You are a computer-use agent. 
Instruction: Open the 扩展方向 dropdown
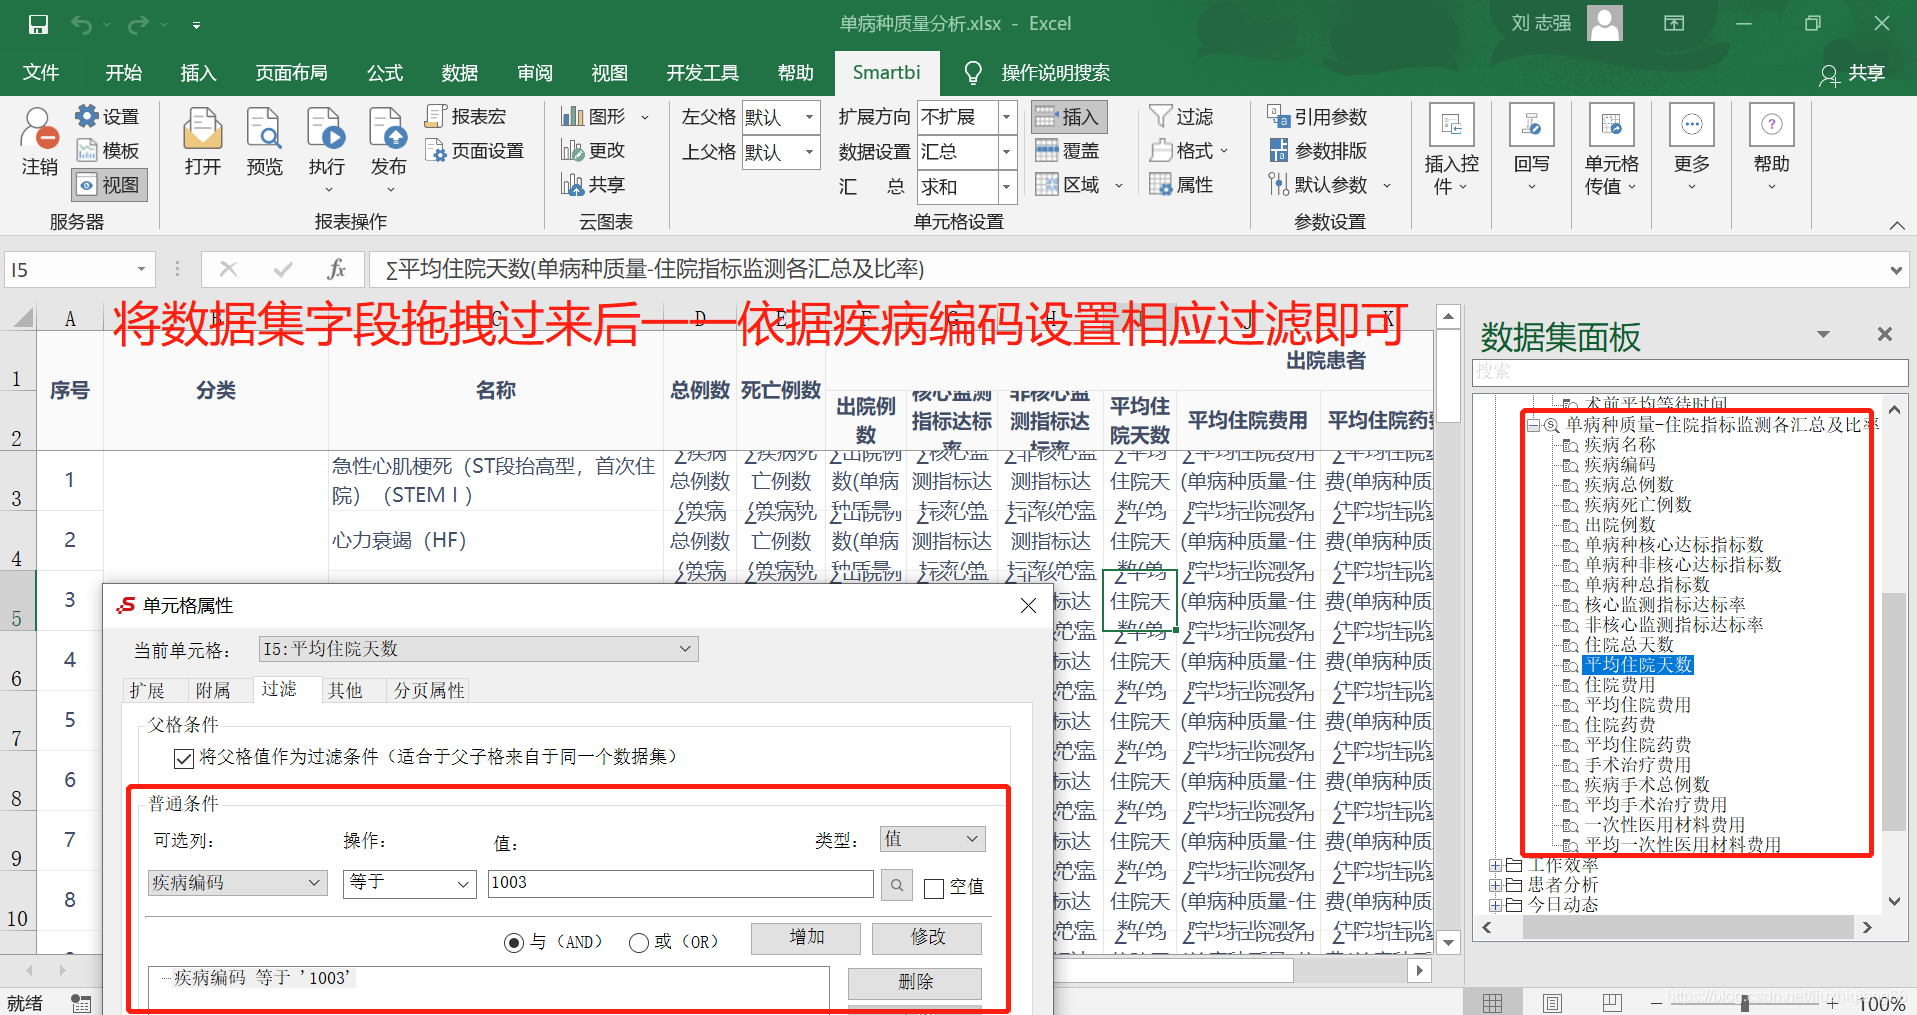click(x=1007, y=117)
